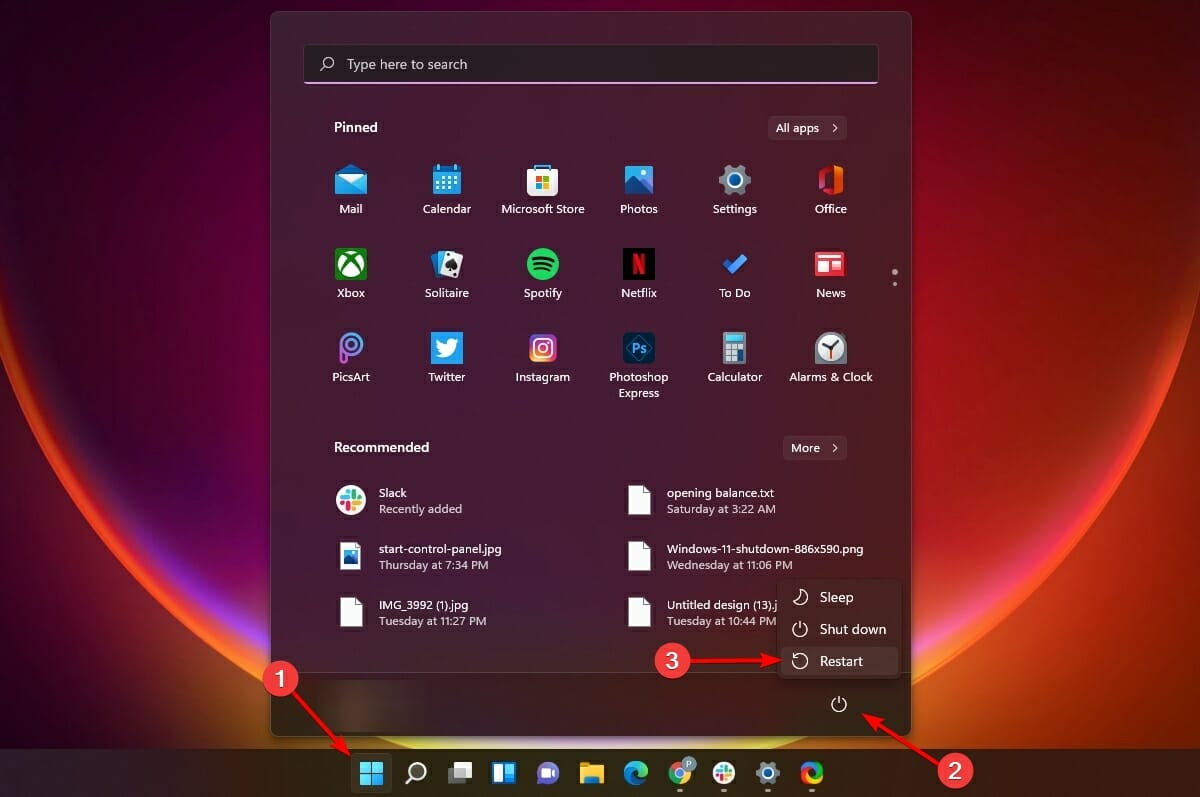This screenshot has height=797, width=1200.
Task: Click the Start button on the taskbar
Action: pyautogui.click(x=372, y=773)
